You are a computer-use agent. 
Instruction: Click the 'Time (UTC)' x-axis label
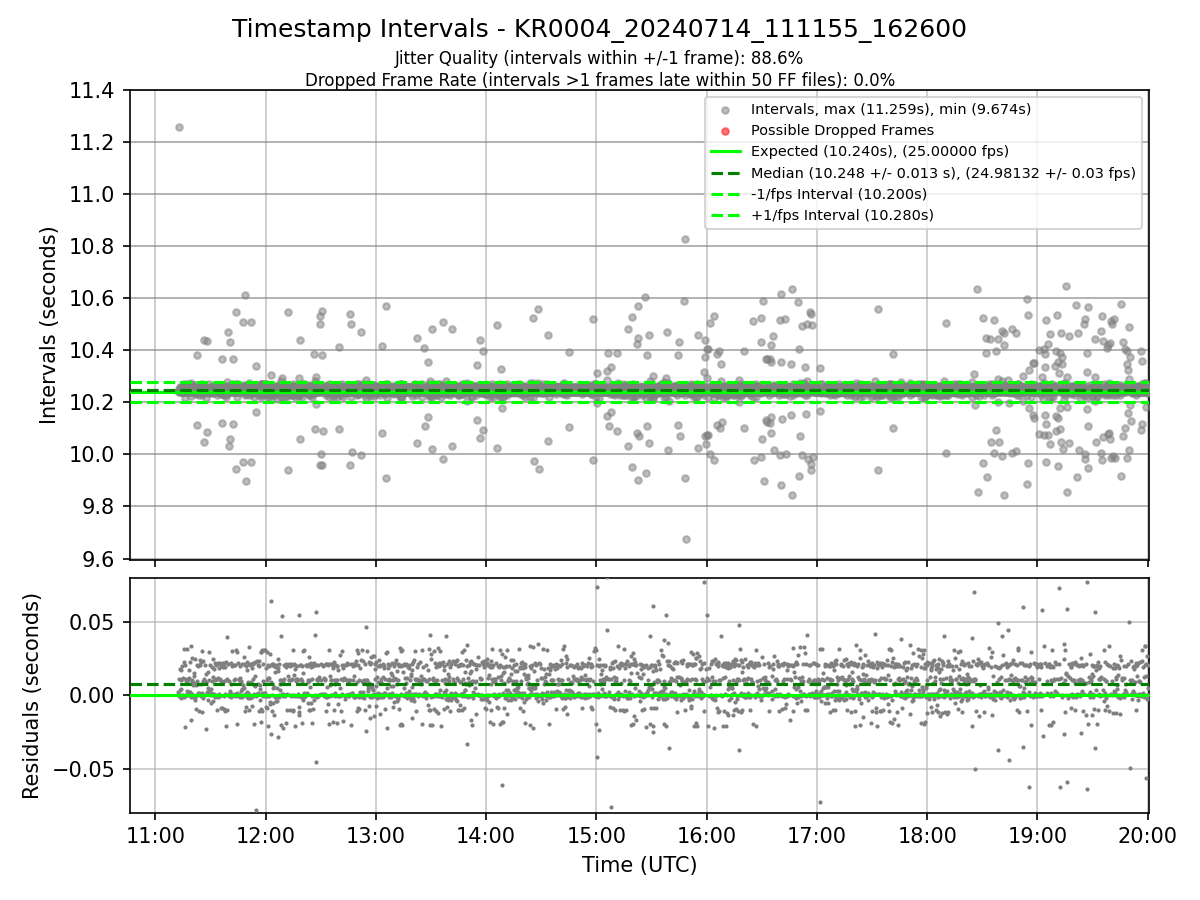pyautogui.click(x=639, y=864)
